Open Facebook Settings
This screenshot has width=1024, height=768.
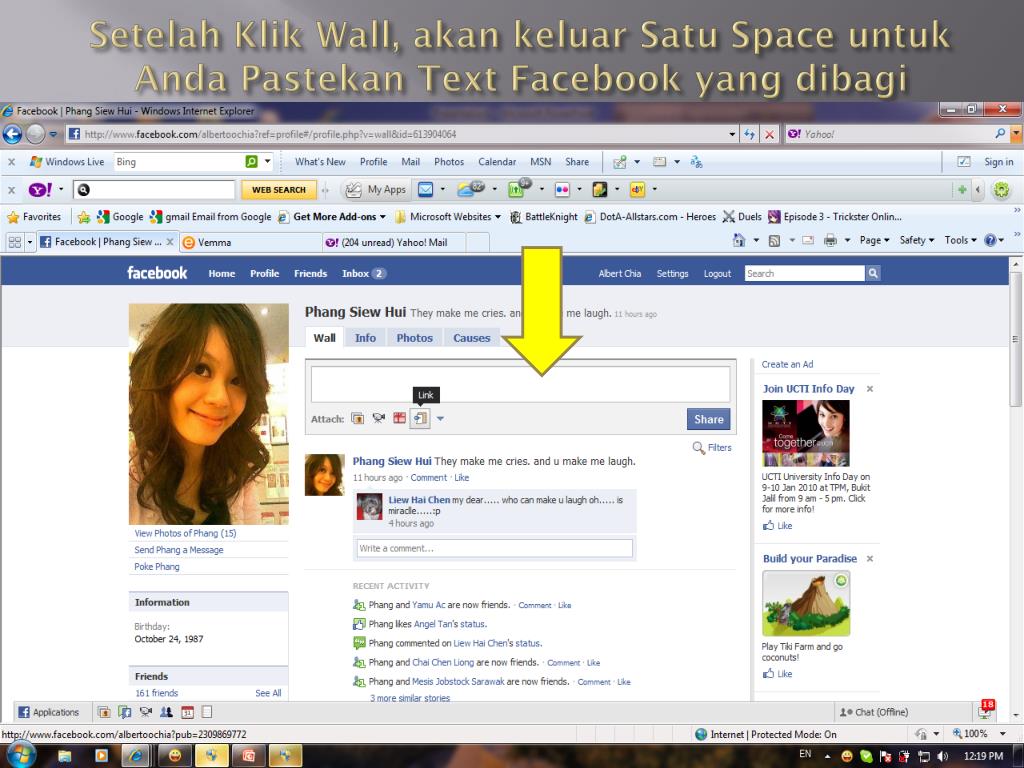pos(672,274)
